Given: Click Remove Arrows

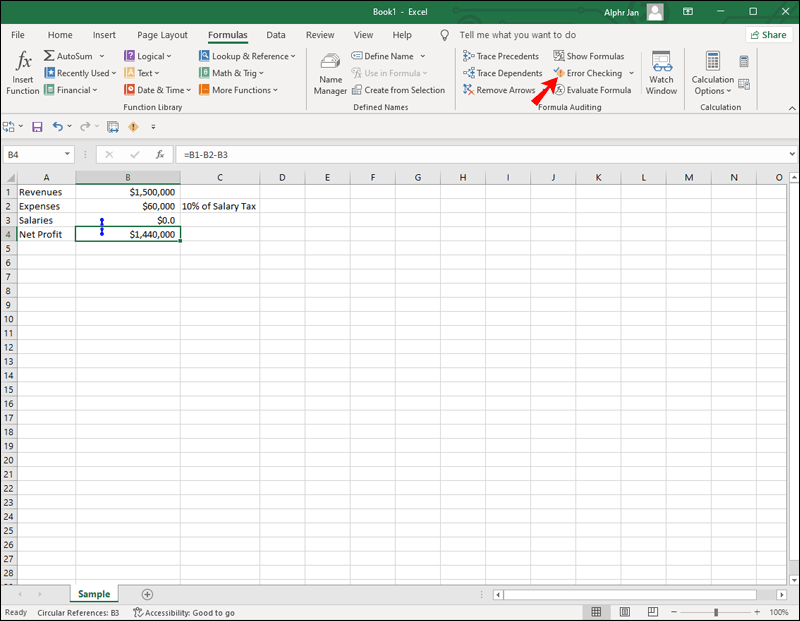Looking at the screenshot, I should pyautogui.click(x=499, y=90).
